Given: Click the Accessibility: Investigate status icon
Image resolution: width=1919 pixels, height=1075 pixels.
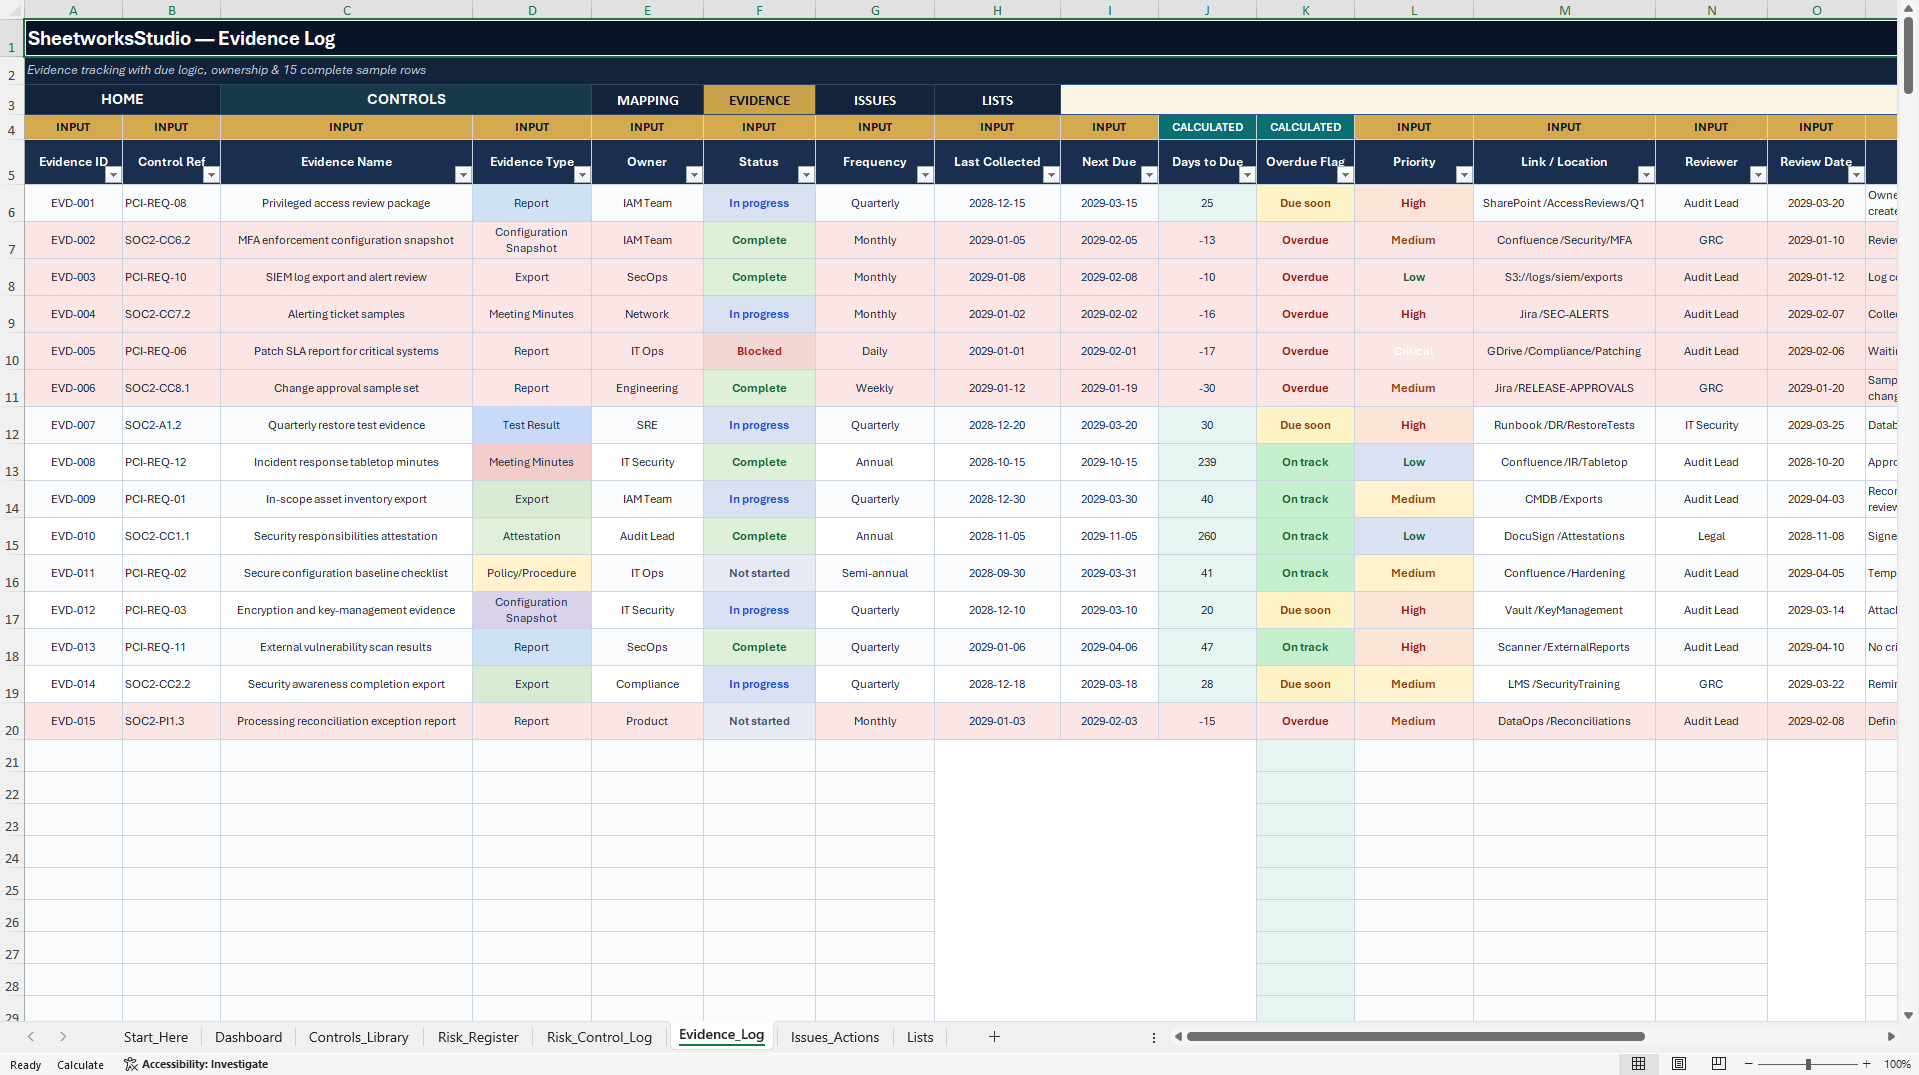Looking at the screenshot, I should click(130, 1064).
